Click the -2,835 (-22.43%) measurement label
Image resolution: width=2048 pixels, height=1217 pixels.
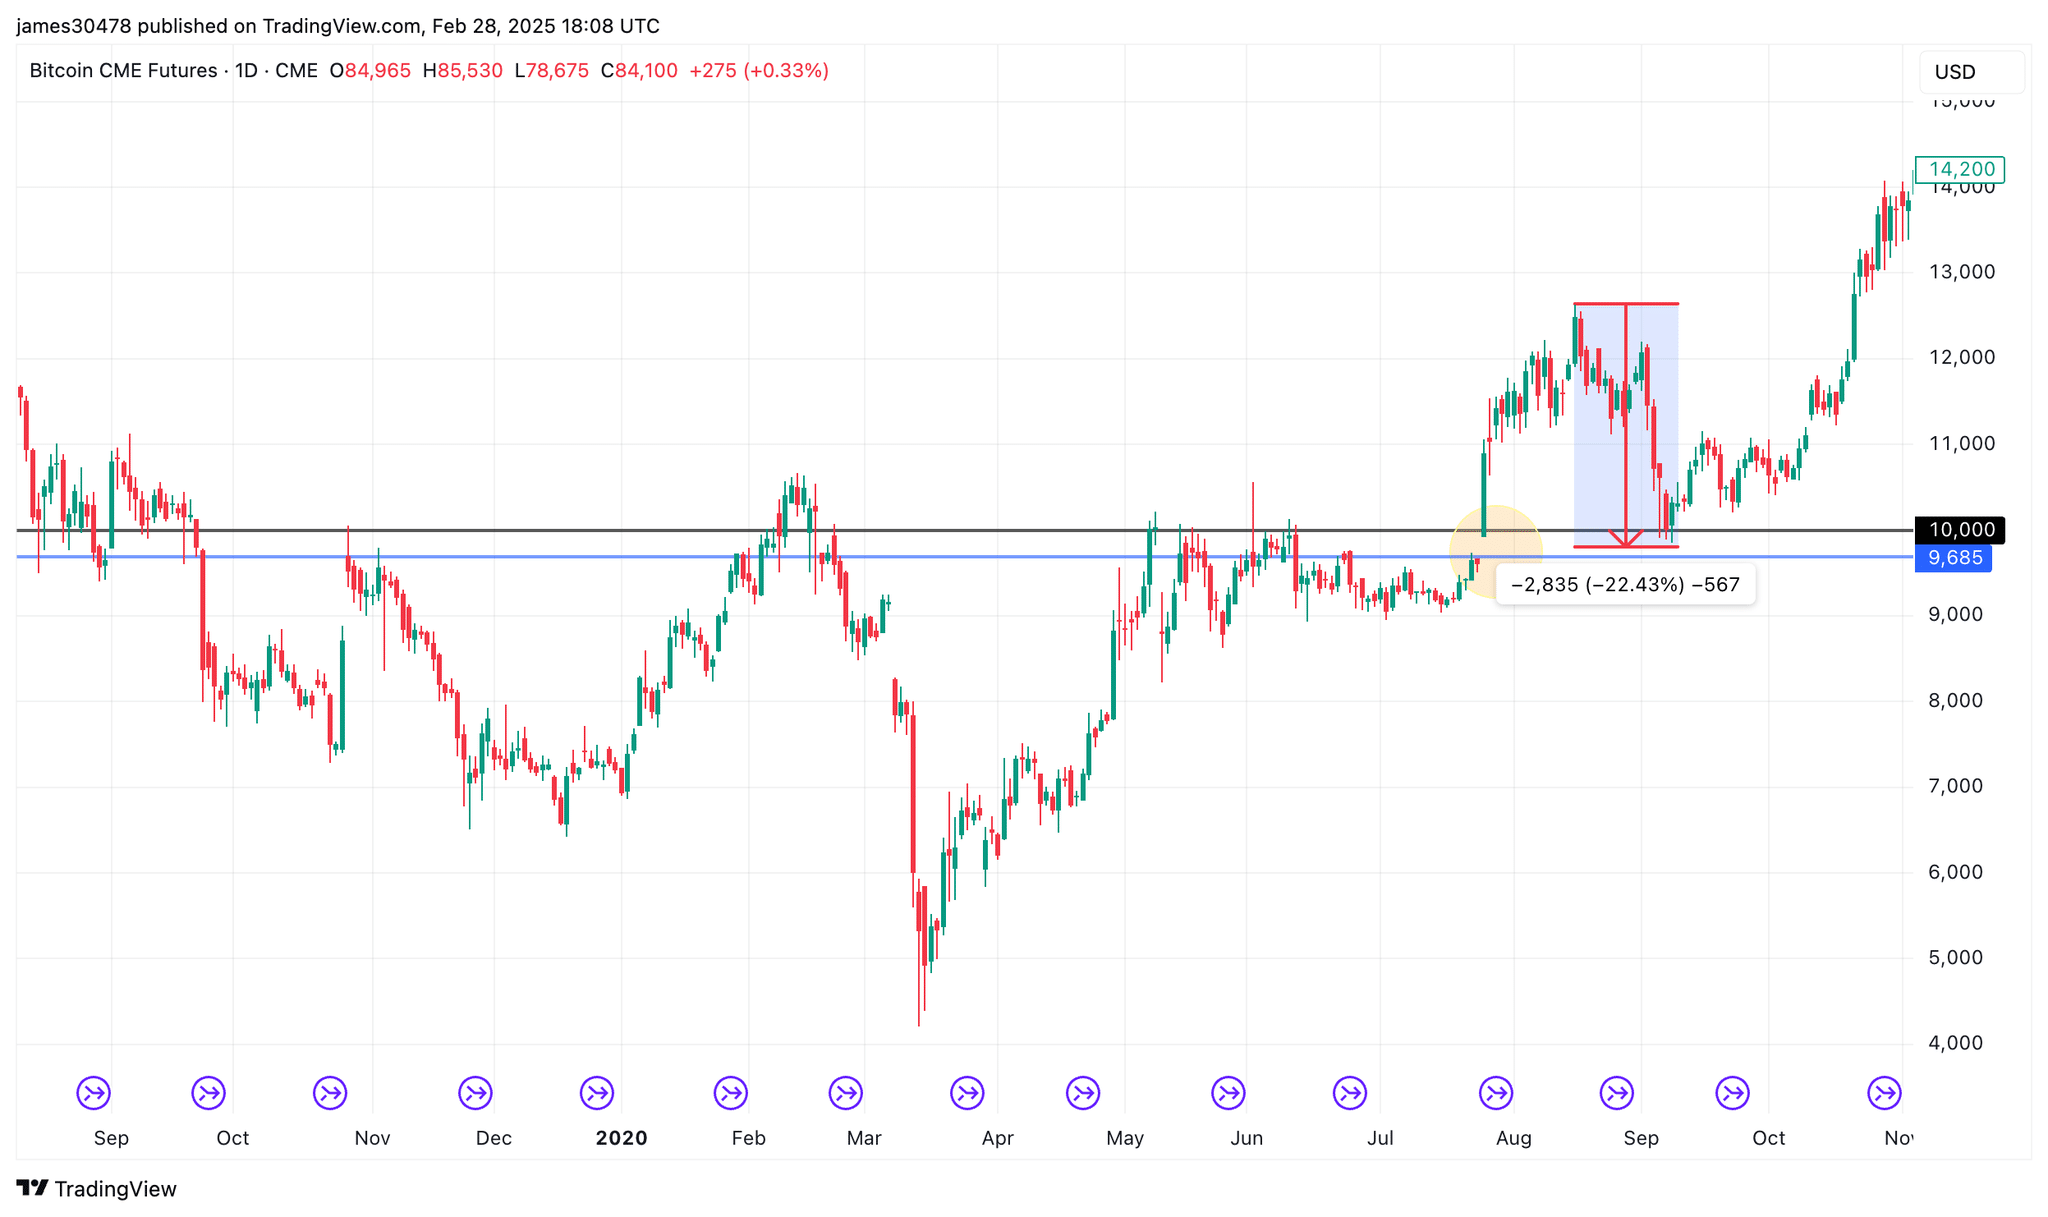coord(1625,585)
